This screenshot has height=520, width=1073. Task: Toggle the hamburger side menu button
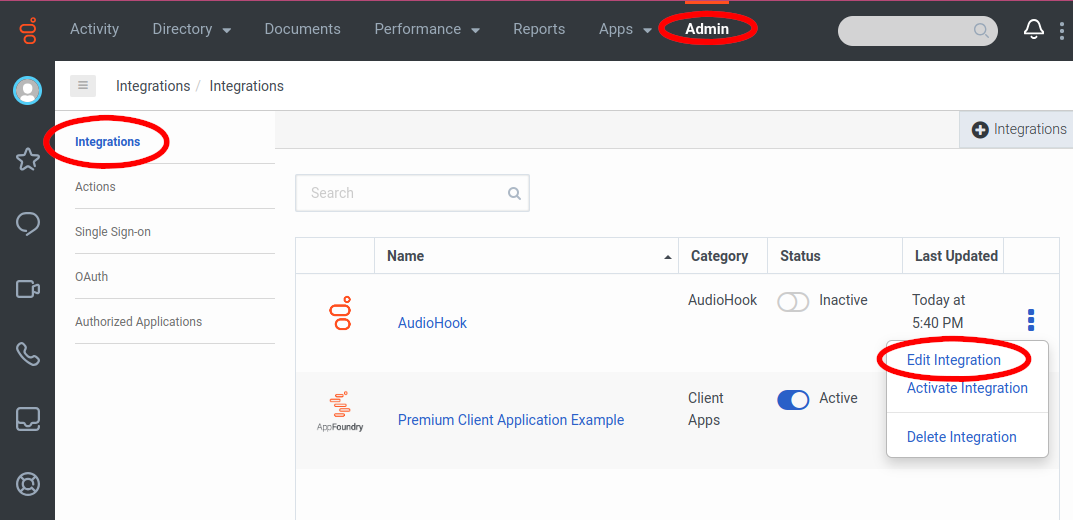pyautogui.click(x=83, y=86)
